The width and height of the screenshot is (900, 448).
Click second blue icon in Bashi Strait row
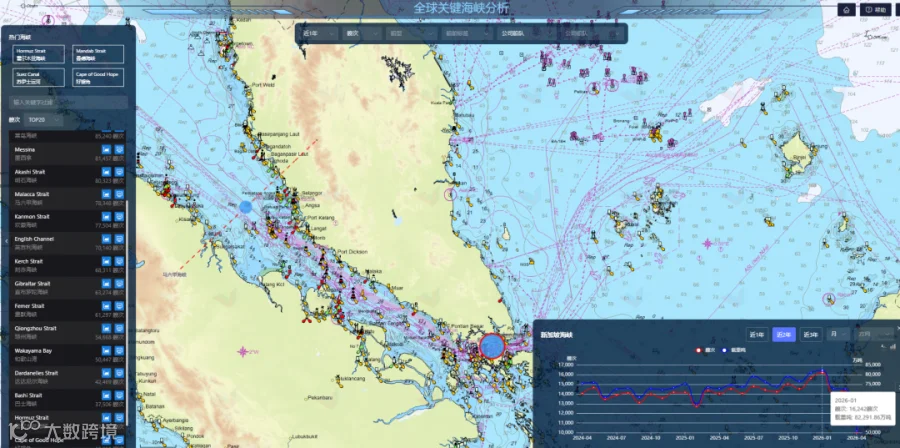119,395
